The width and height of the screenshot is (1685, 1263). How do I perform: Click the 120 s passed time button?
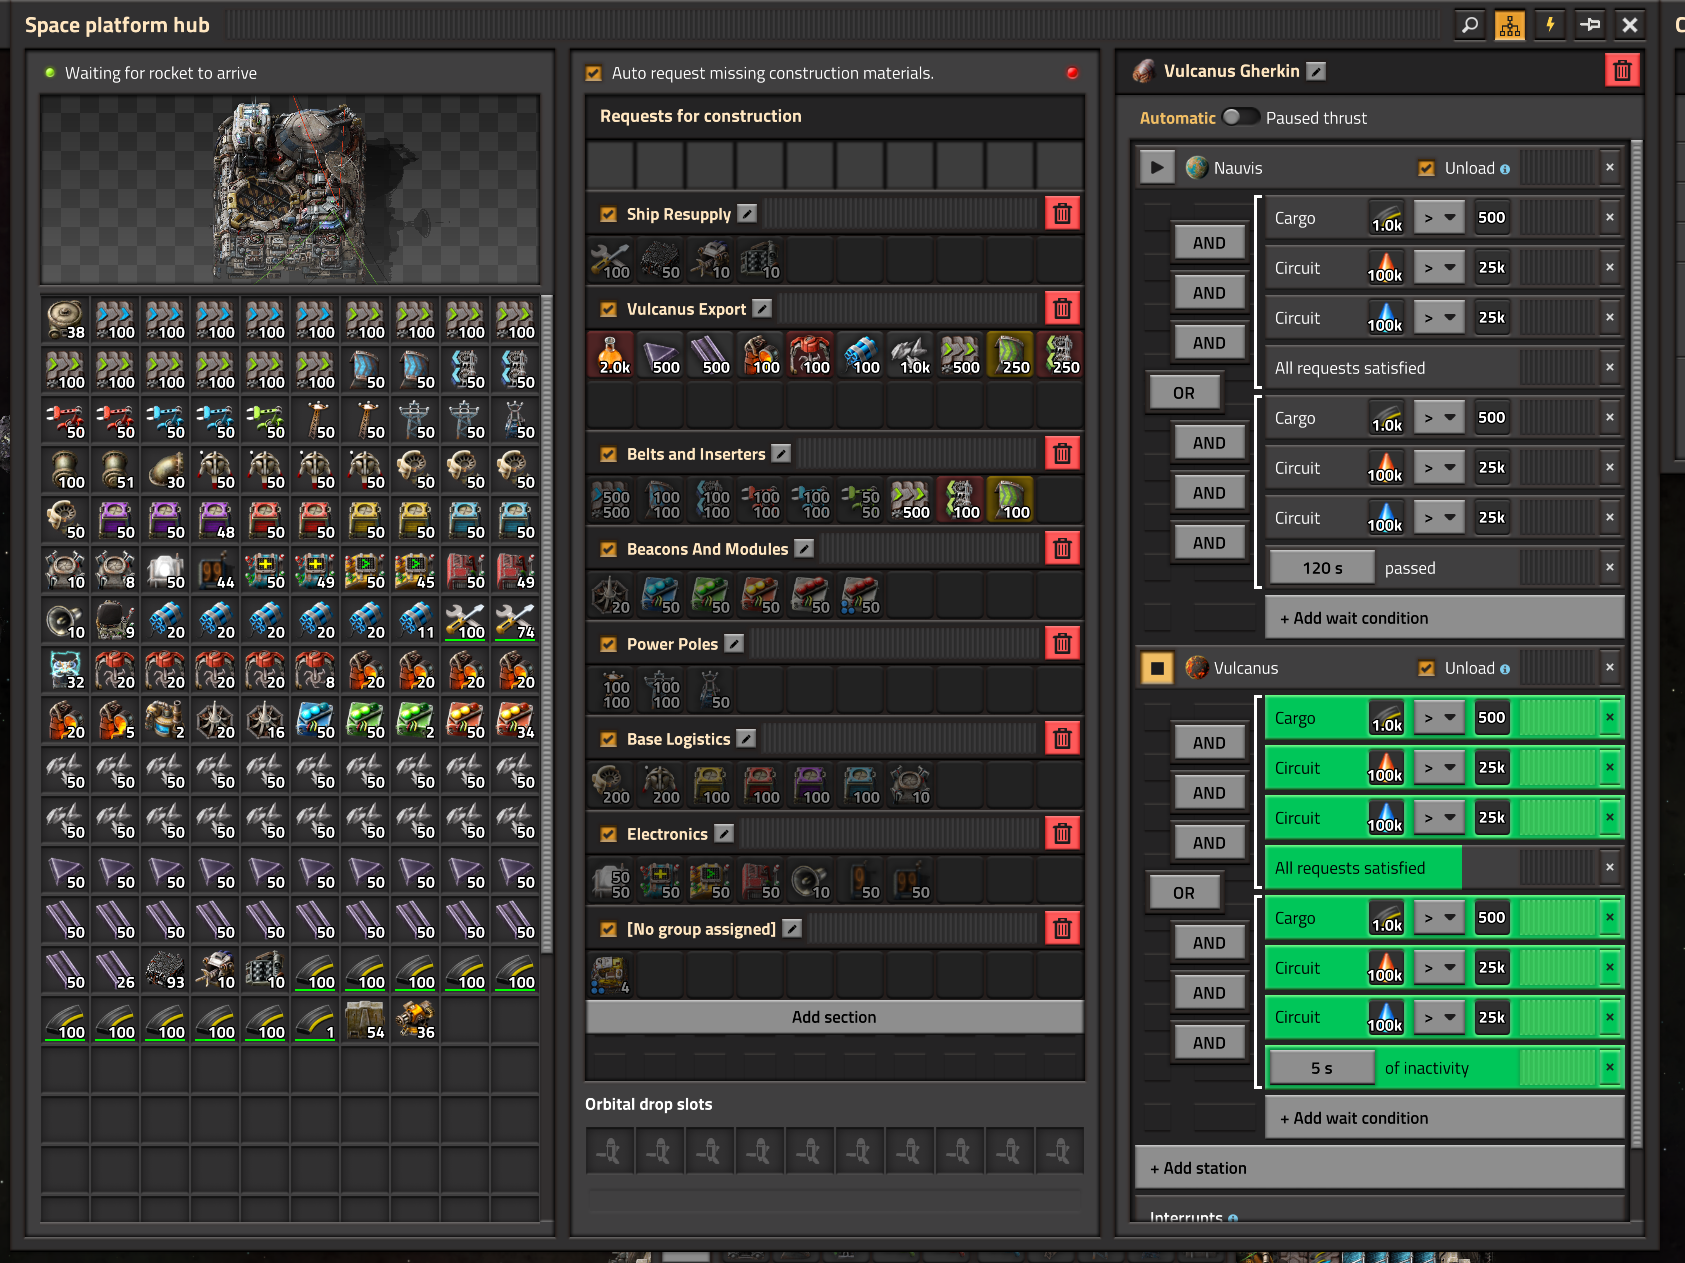tap(1322, 568)
